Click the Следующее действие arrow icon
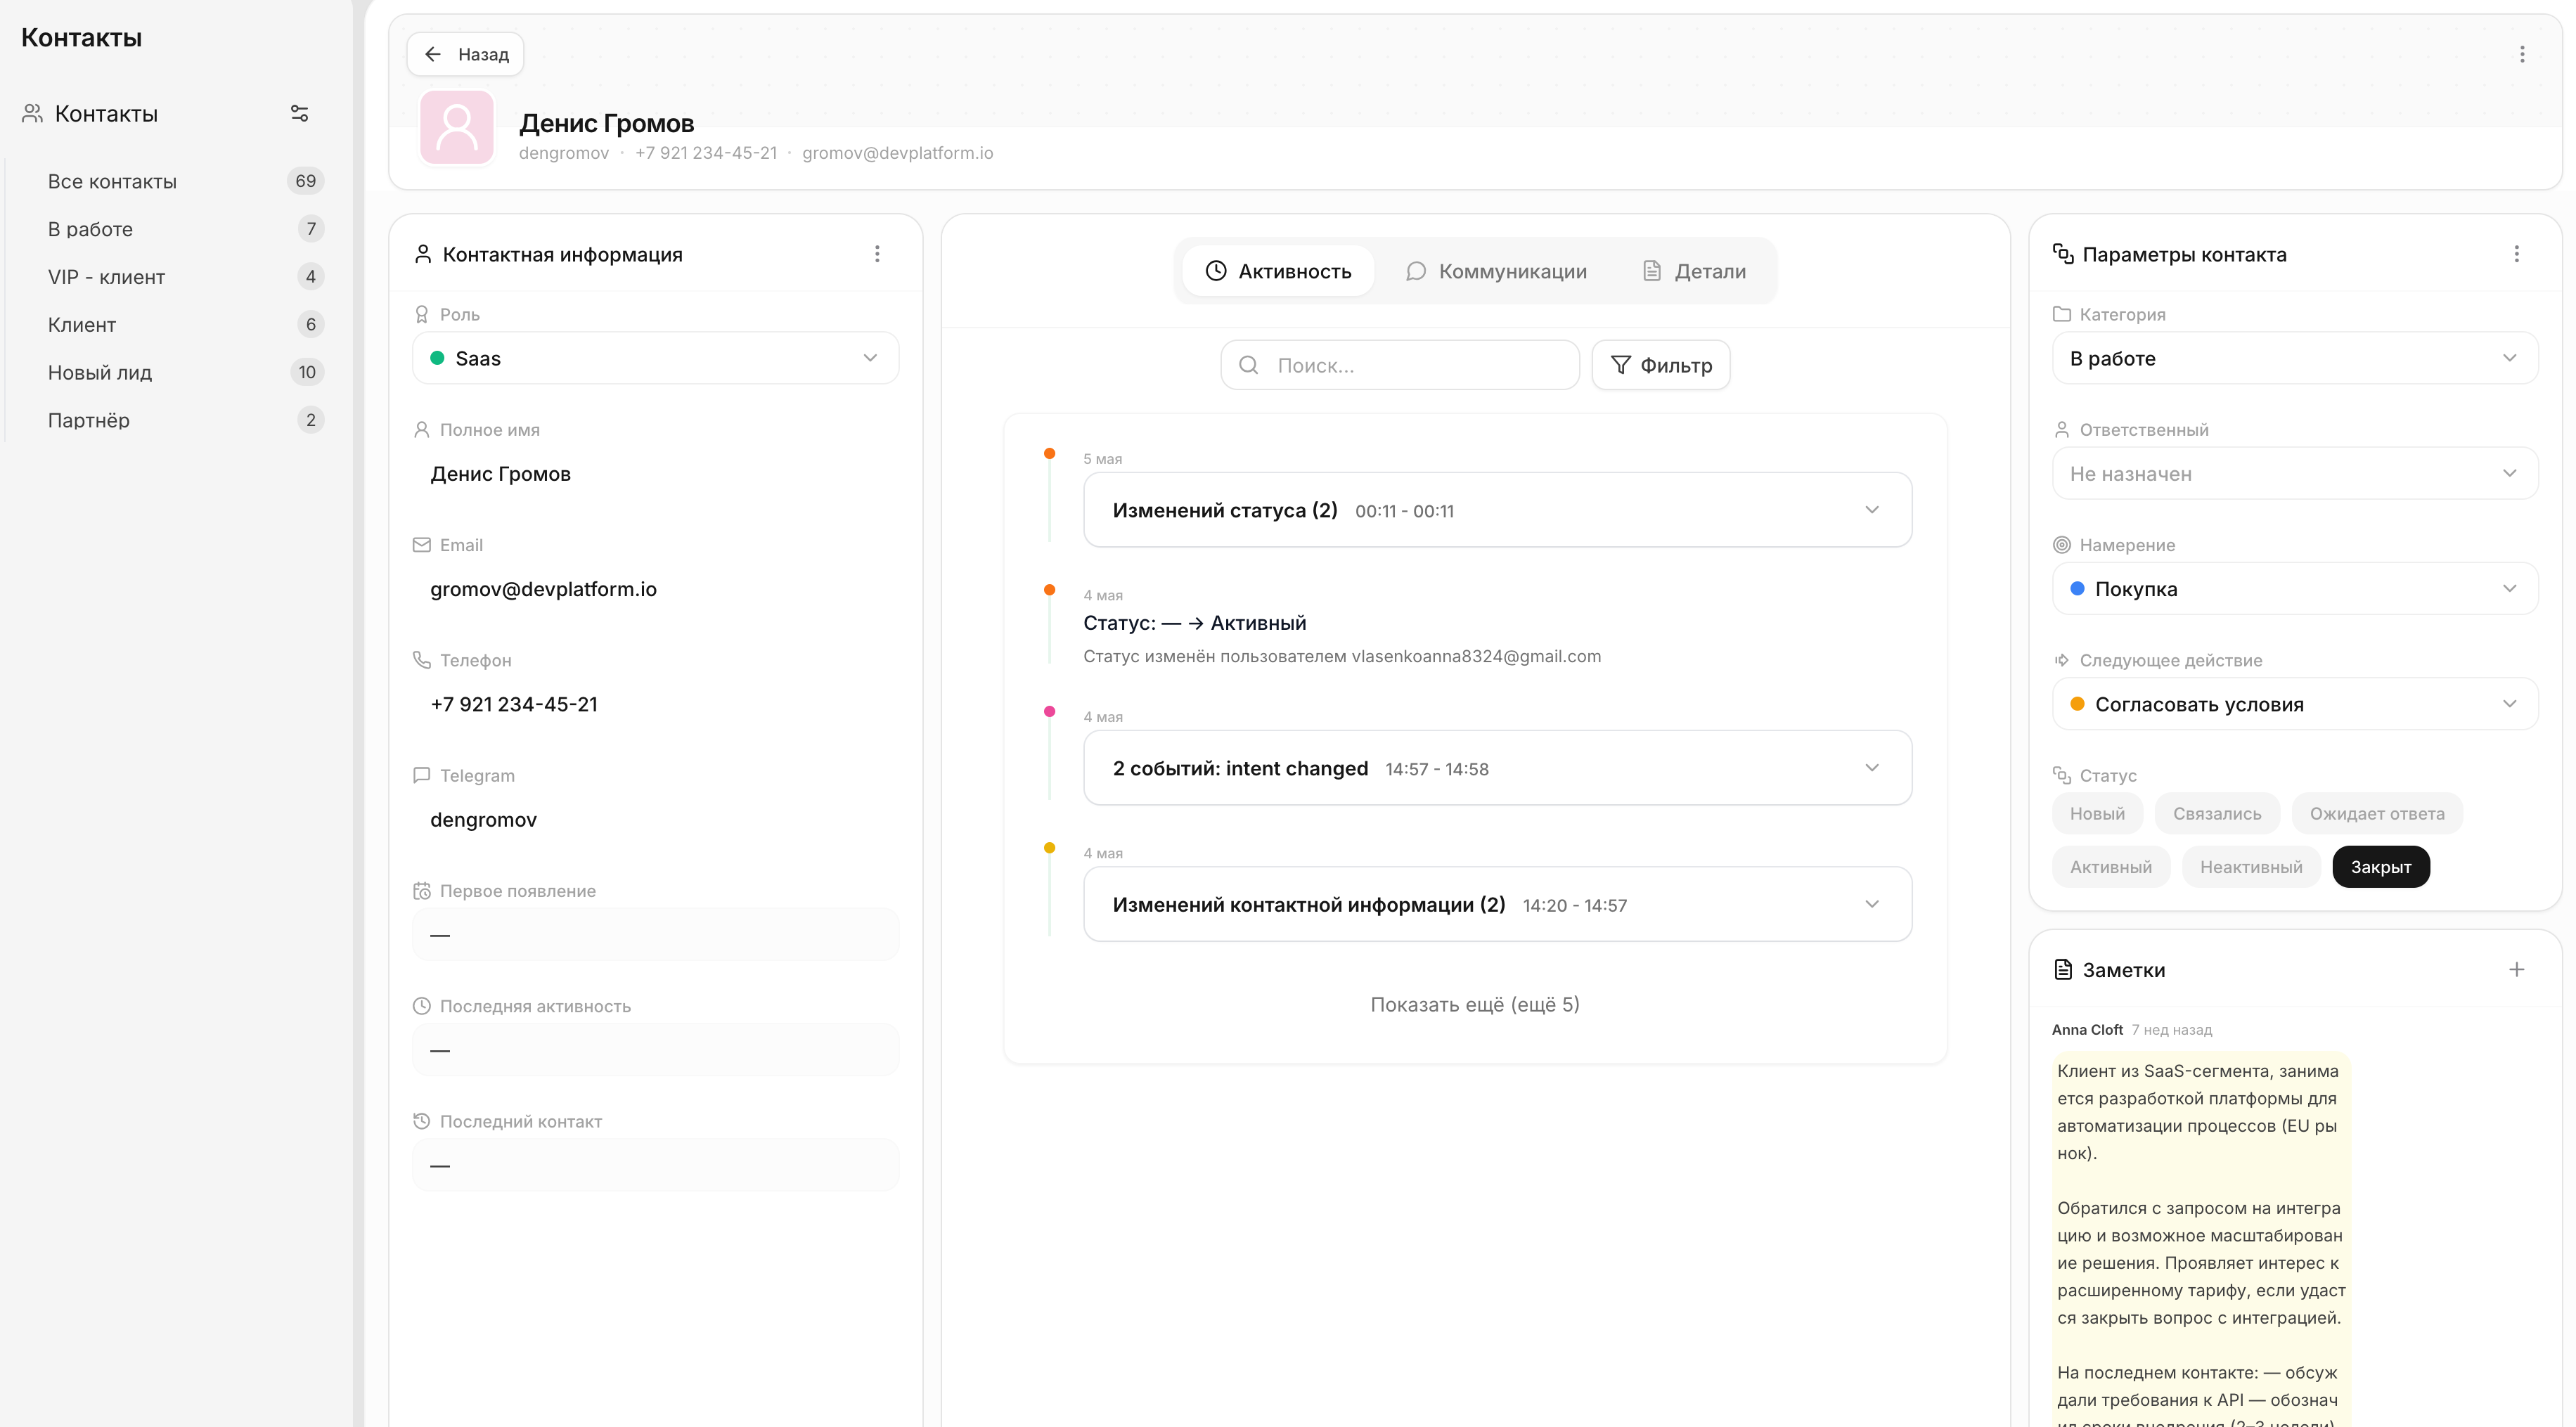 tap(2061, 660)
